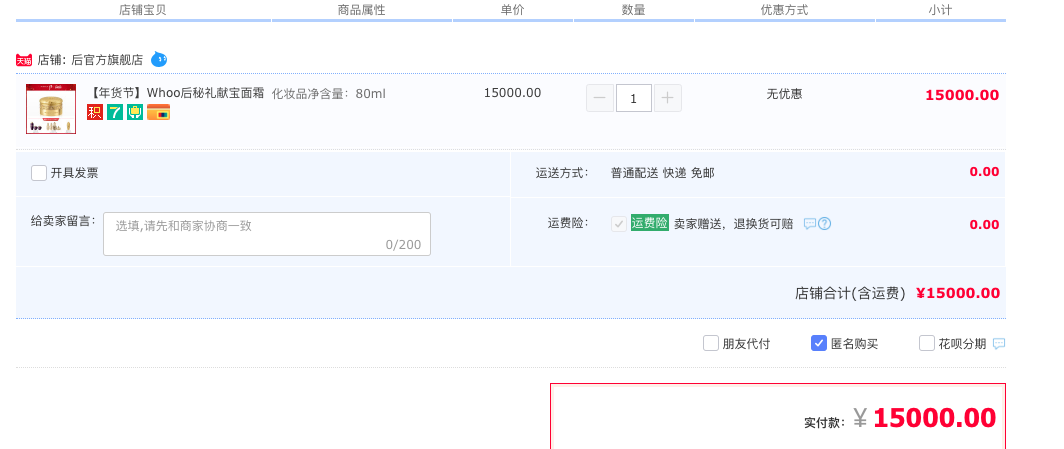This screenshot has width=1064, height=449.
Task: Click the 小计 column header
Action: 940,9
